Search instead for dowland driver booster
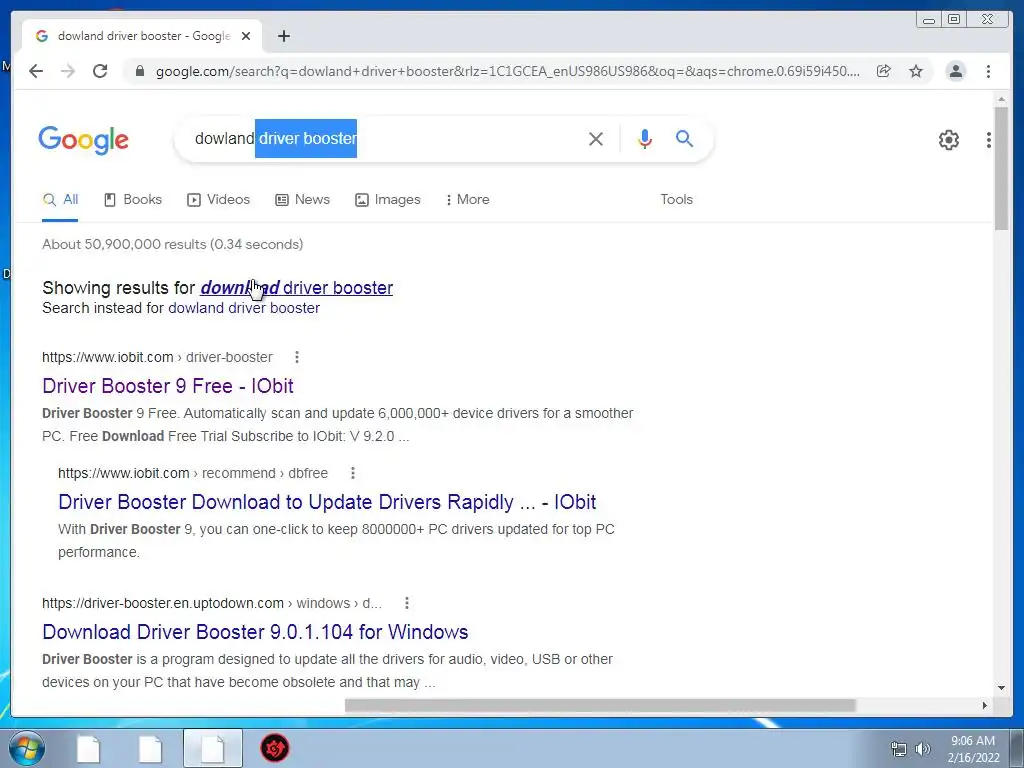The height and width of the screenshot is (768, 1024). tap(244, 308)
